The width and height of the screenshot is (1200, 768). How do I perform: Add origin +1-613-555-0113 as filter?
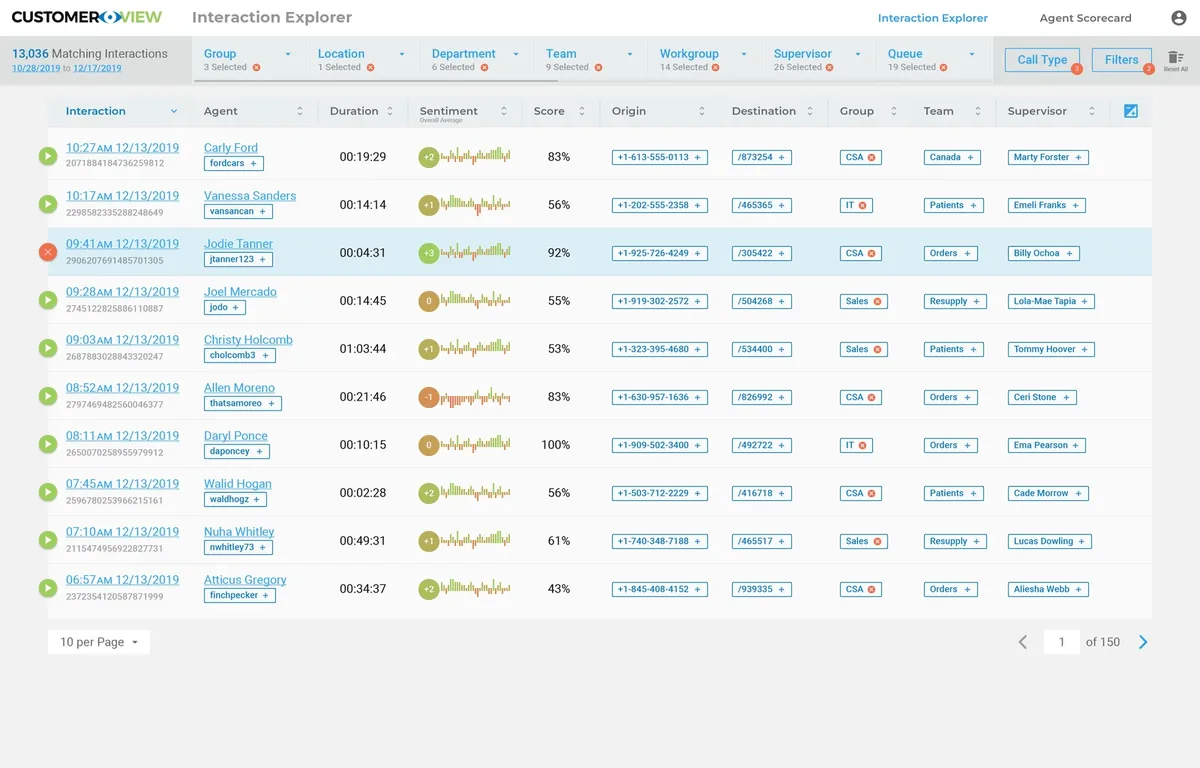660,157
